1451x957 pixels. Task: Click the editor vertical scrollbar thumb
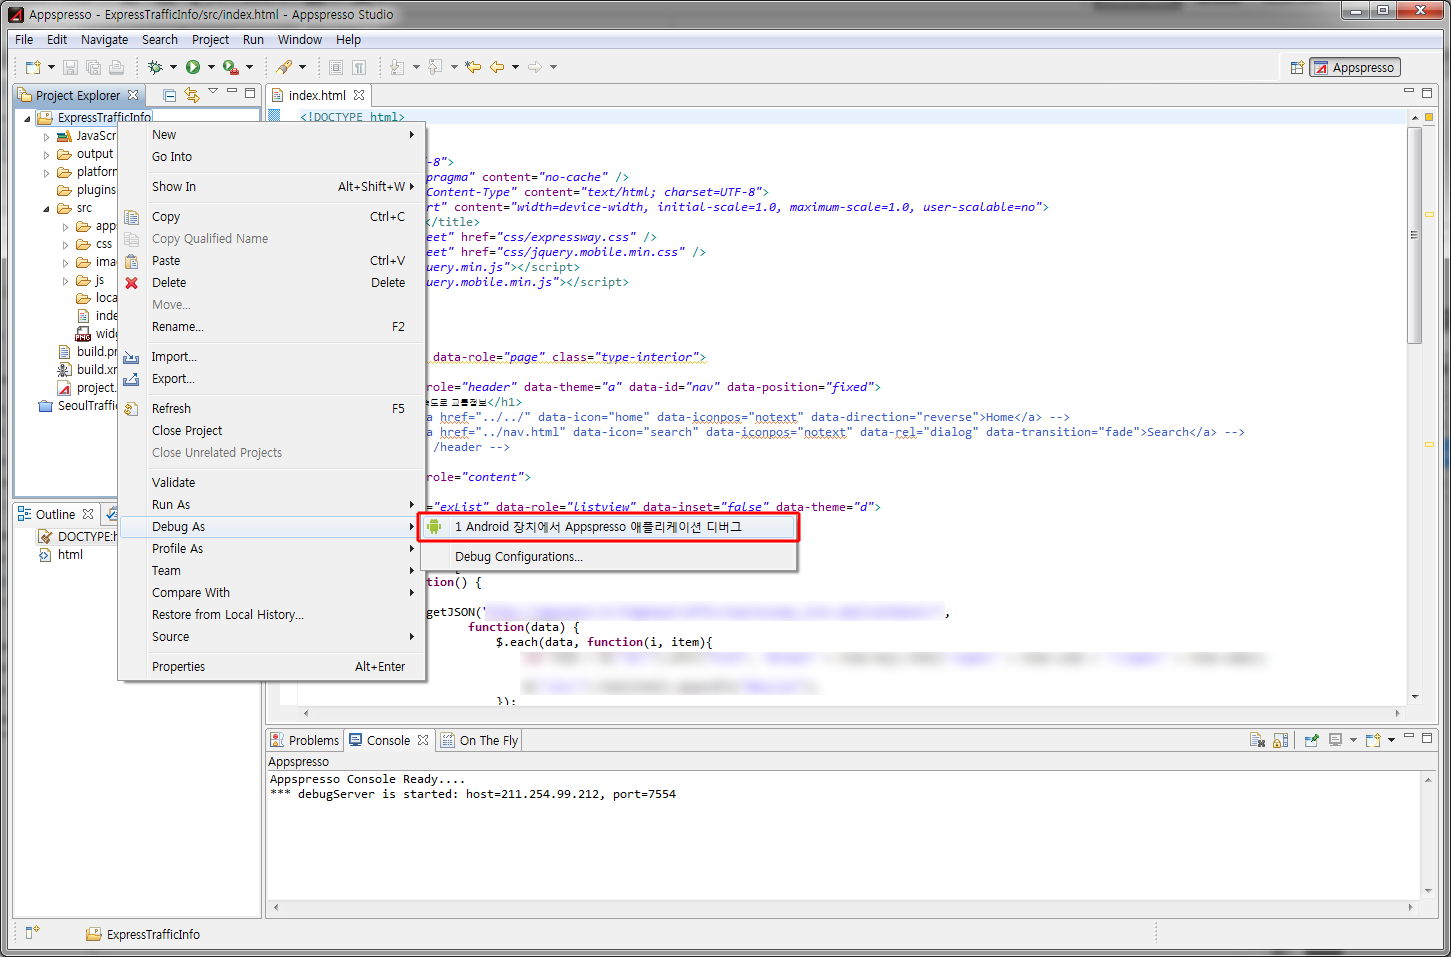pyautogui.click(x=1415, y=235)
